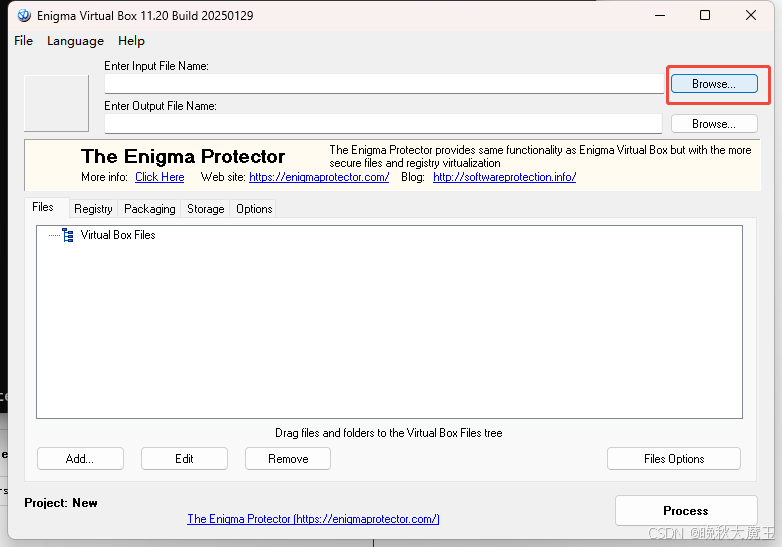This screenshot has height=547, width=782.
Task: Open the softwareprotection.info blog link
Action: pos(505,177)
